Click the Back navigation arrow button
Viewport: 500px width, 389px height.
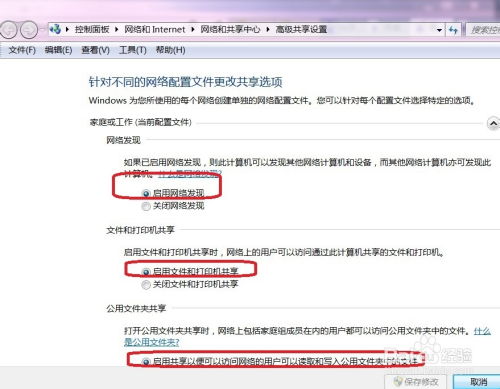(9, 30)
